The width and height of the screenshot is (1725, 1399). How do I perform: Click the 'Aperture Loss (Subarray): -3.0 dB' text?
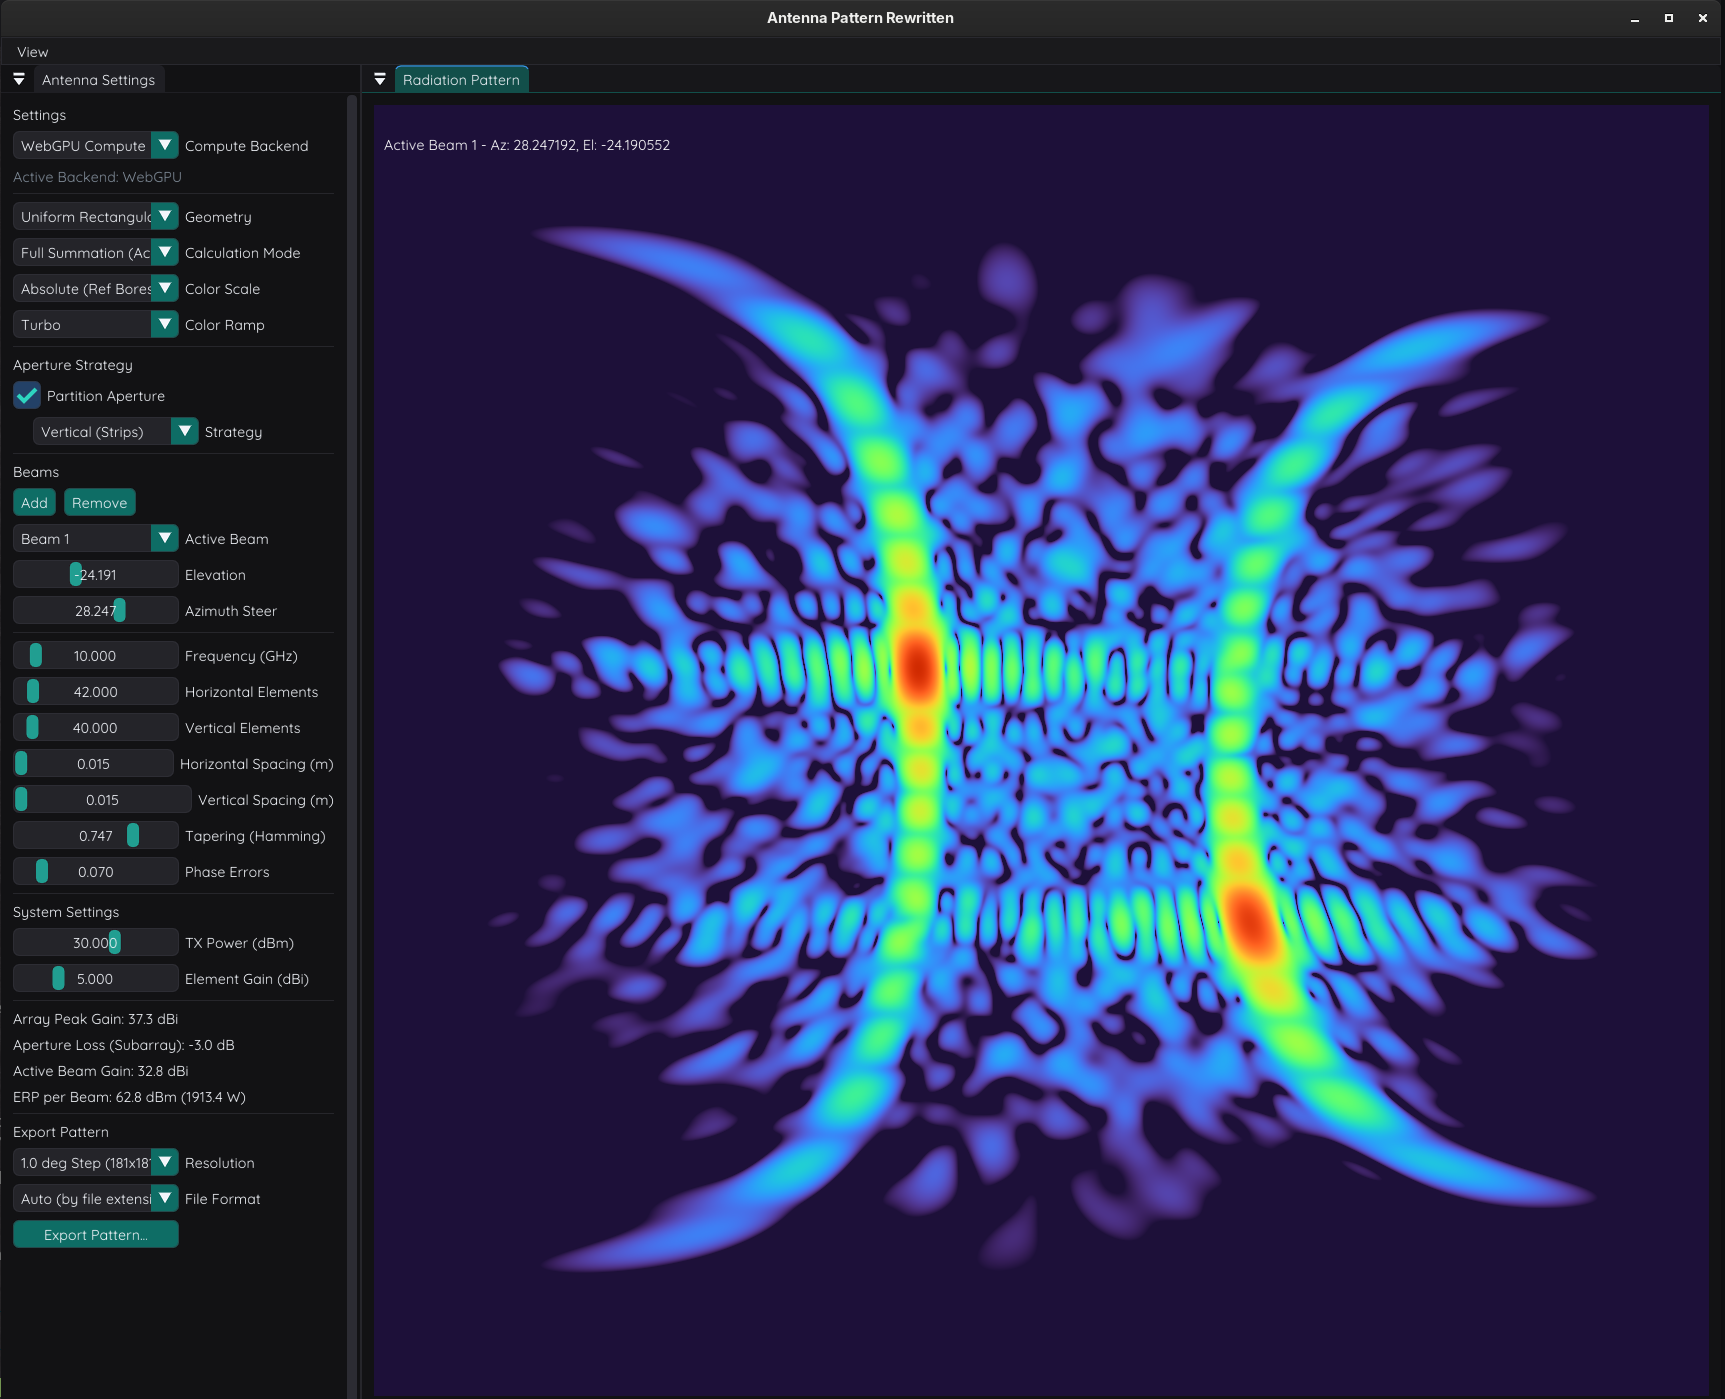(123, 1045)
